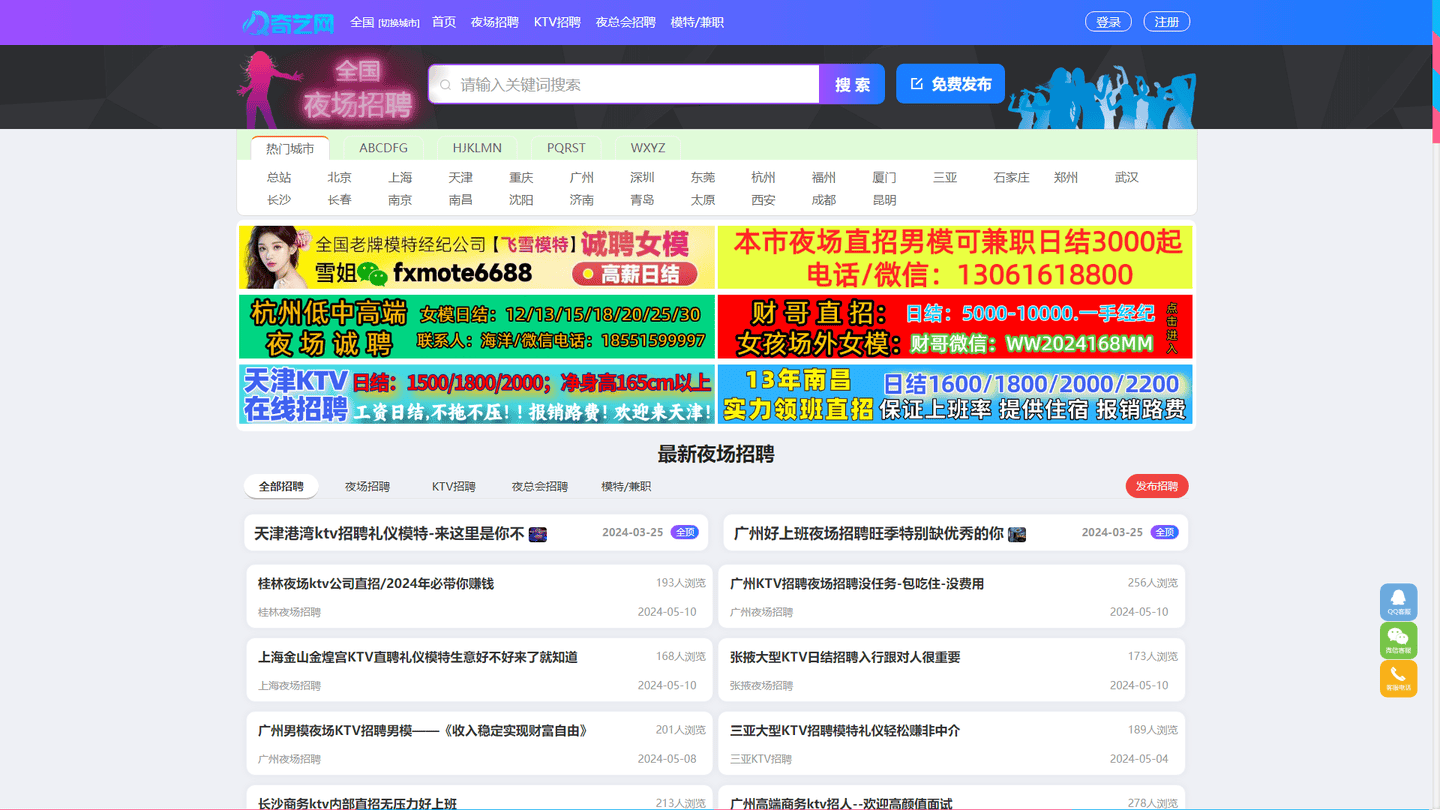Open the 切换城市 city switcher
1440x810 pixels.
(399, 23)
